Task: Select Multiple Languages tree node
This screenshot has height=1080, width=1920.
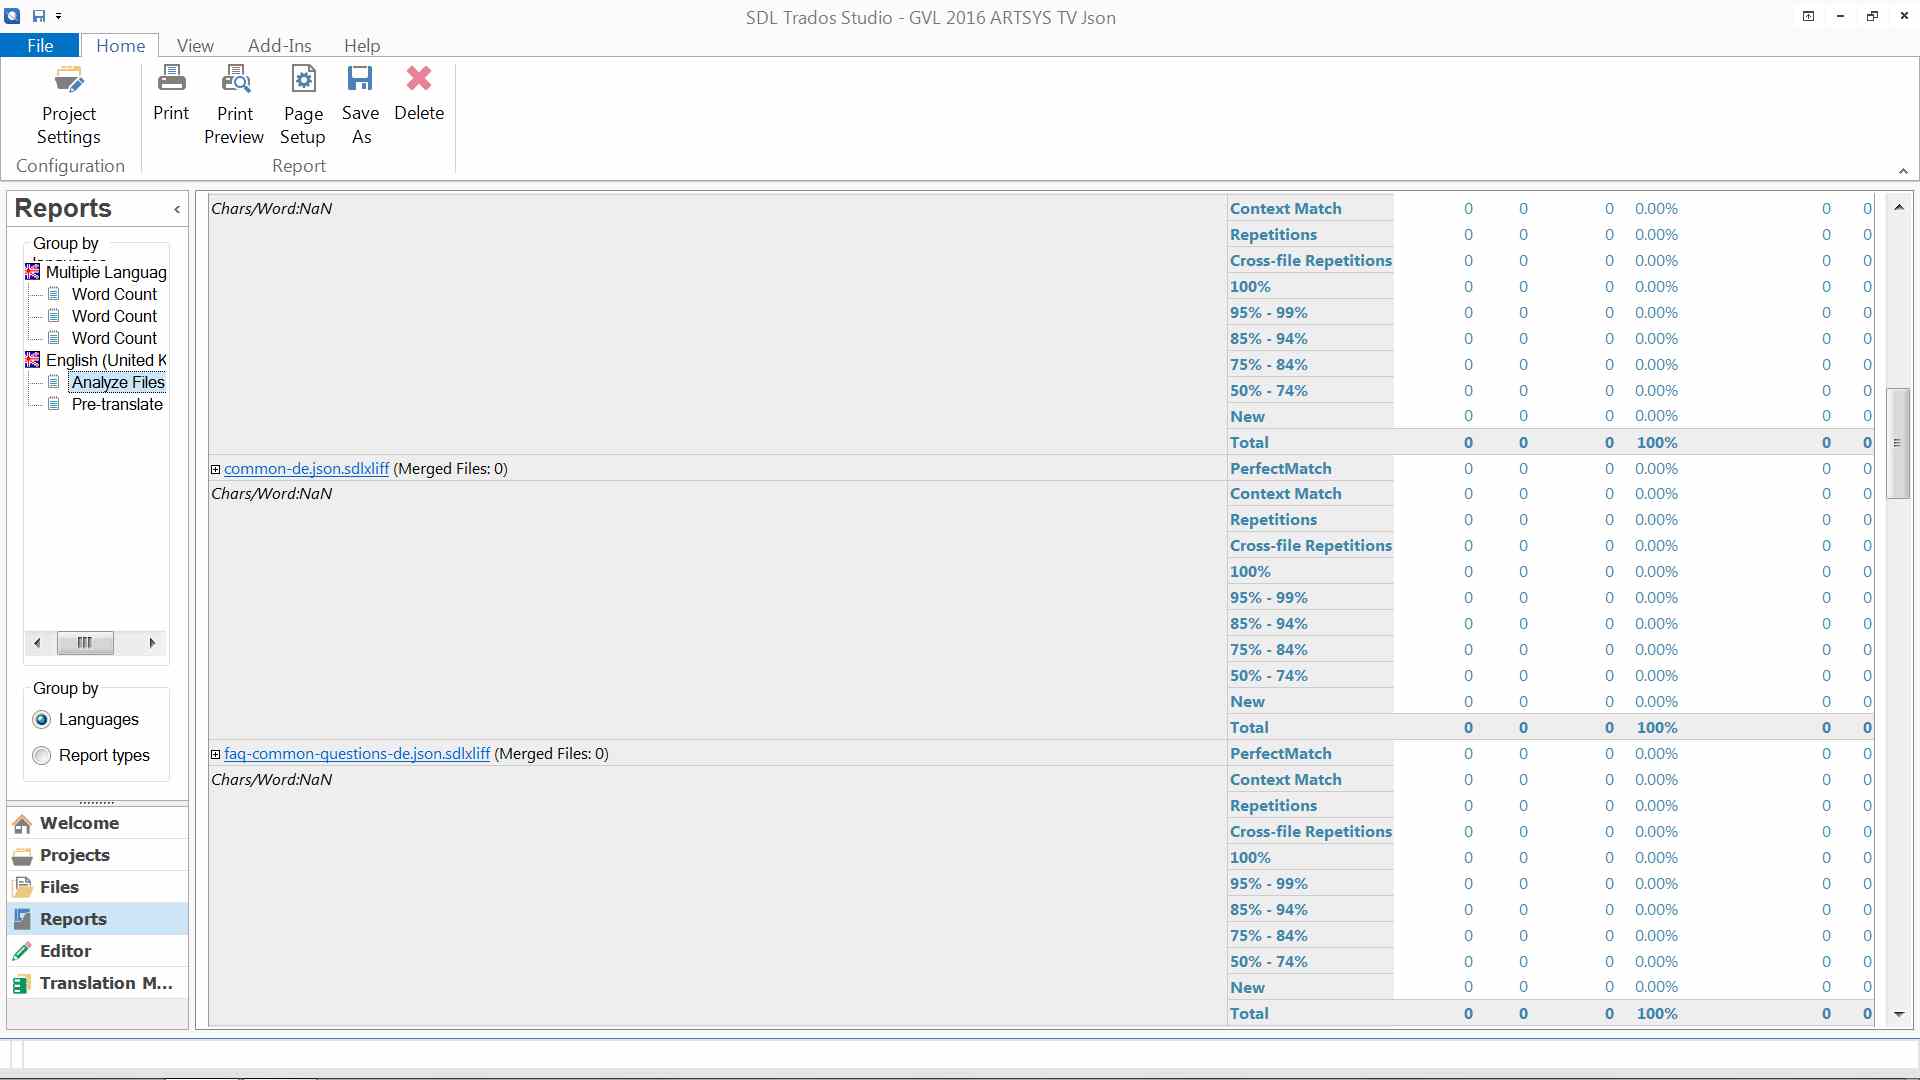Action: click(106, 272)
